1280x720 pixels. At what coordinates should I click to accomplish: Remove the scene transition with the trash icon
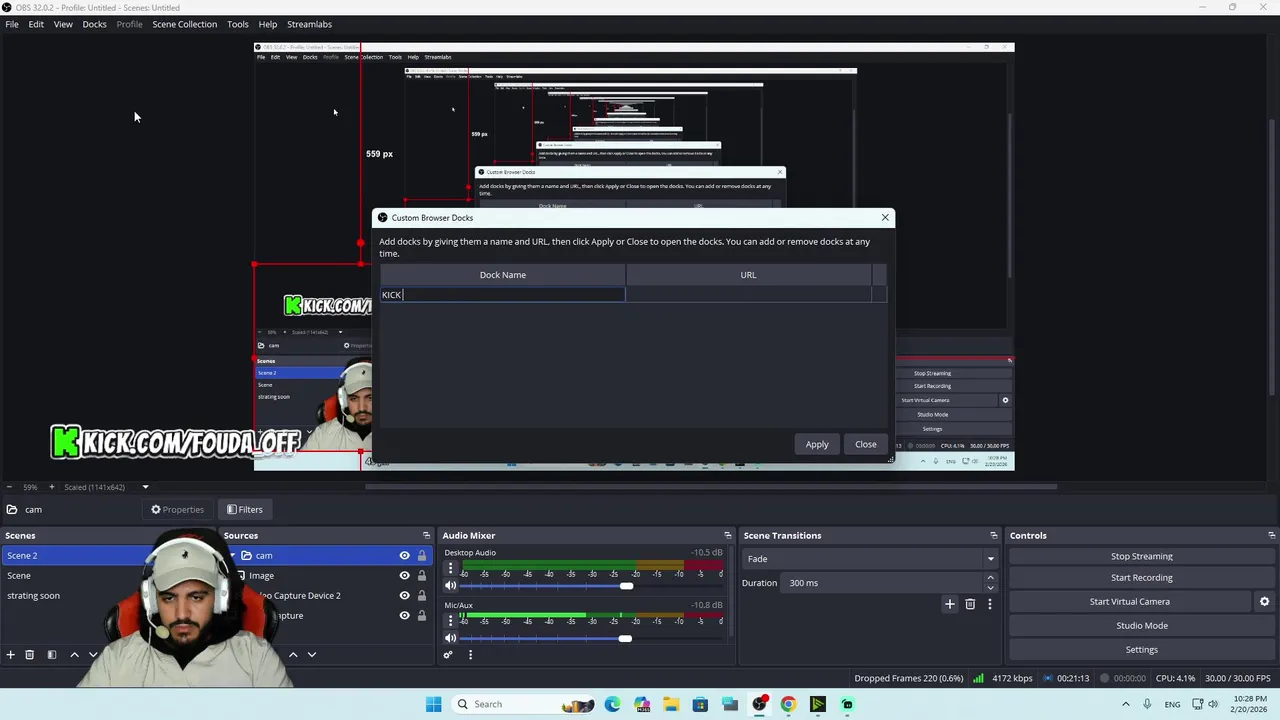970,604
